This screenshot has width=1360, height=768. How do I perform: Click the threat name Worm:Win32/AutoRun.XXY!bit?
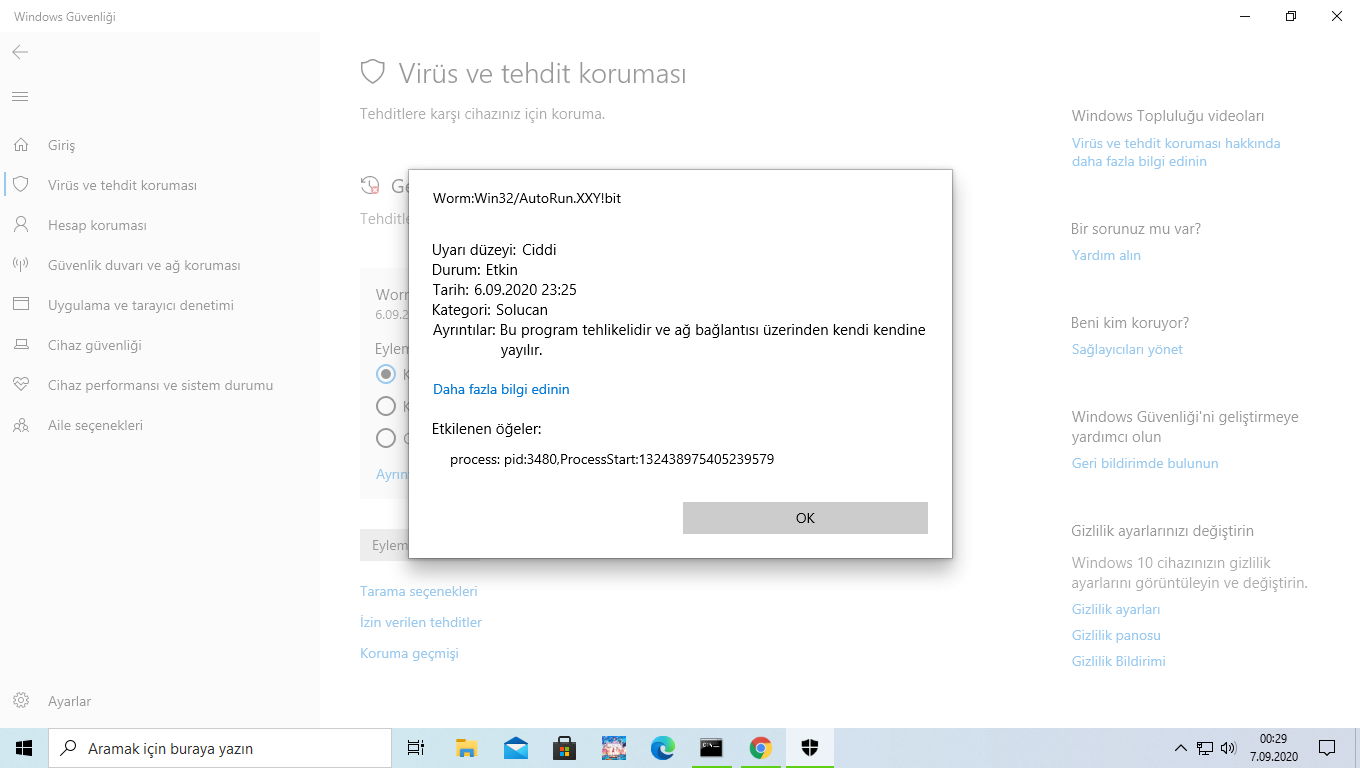[x=527, y=198]
